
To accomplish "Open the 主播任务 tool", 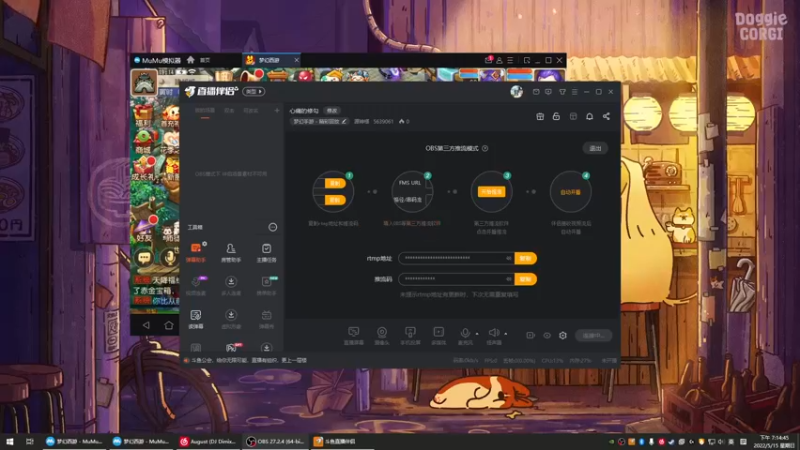I will coord(266,253).
